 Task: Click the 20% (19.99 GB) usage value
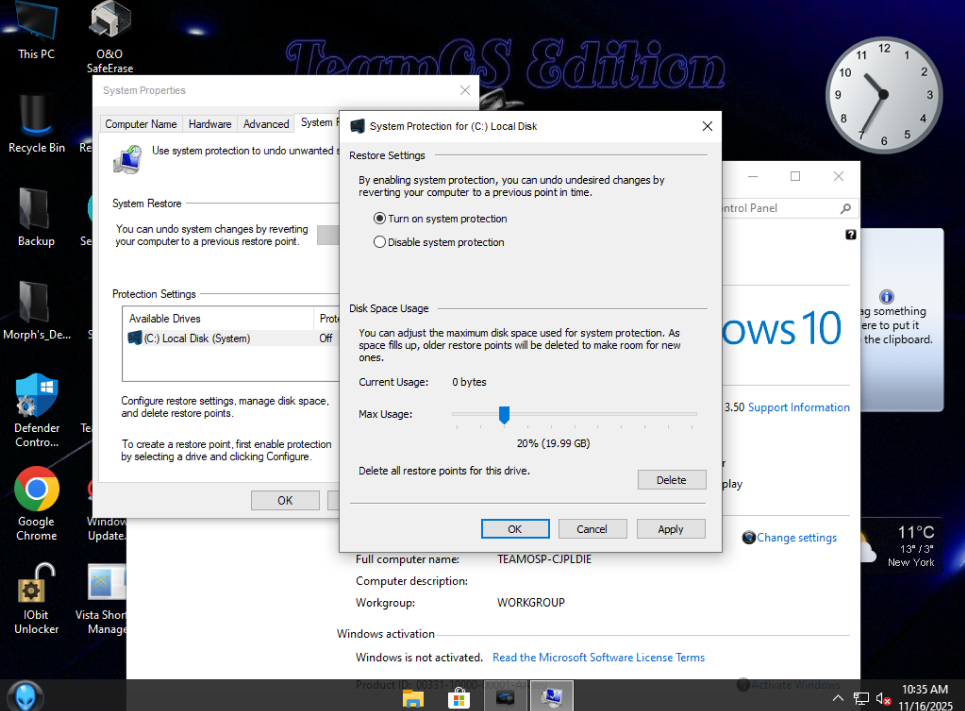tap(553, 443)
